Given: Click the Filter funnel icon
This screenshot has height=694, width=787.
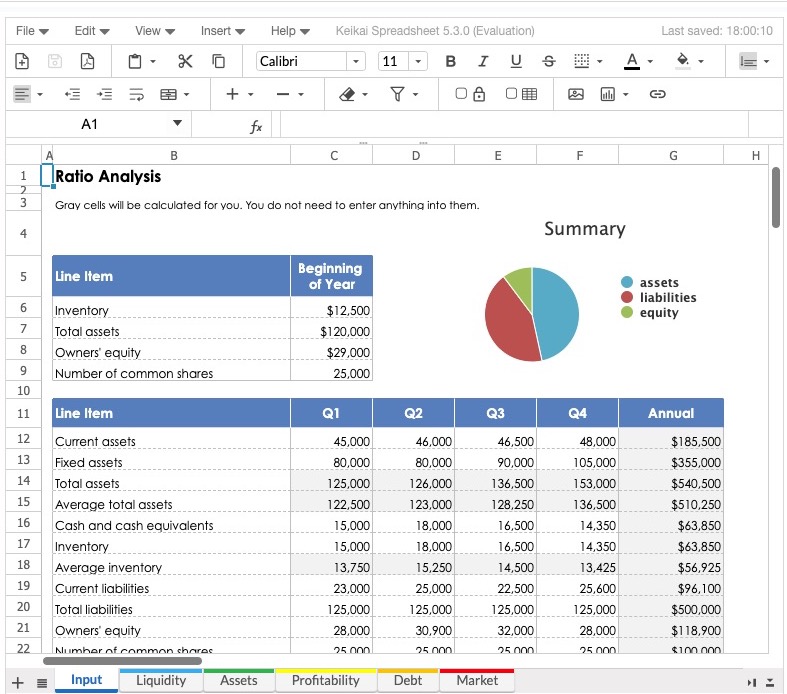Looking at the screenshot, I should (x=397, y=94).
